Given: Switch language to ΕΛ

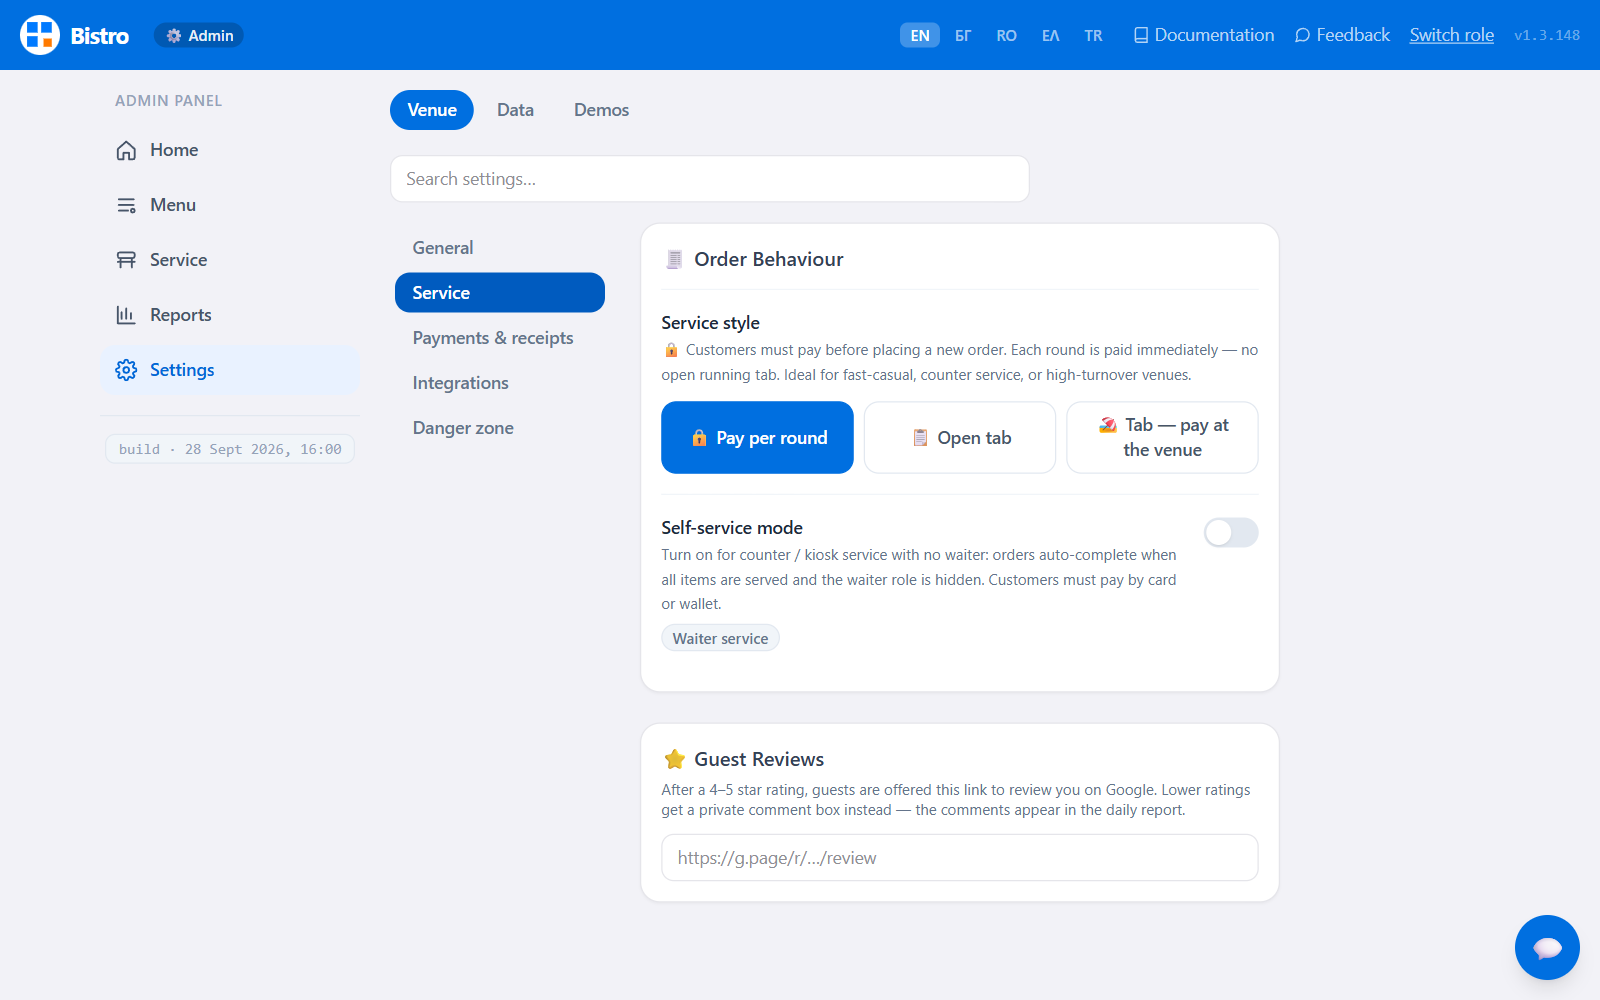Looking at the screenshot, I should coord(1050,35).
